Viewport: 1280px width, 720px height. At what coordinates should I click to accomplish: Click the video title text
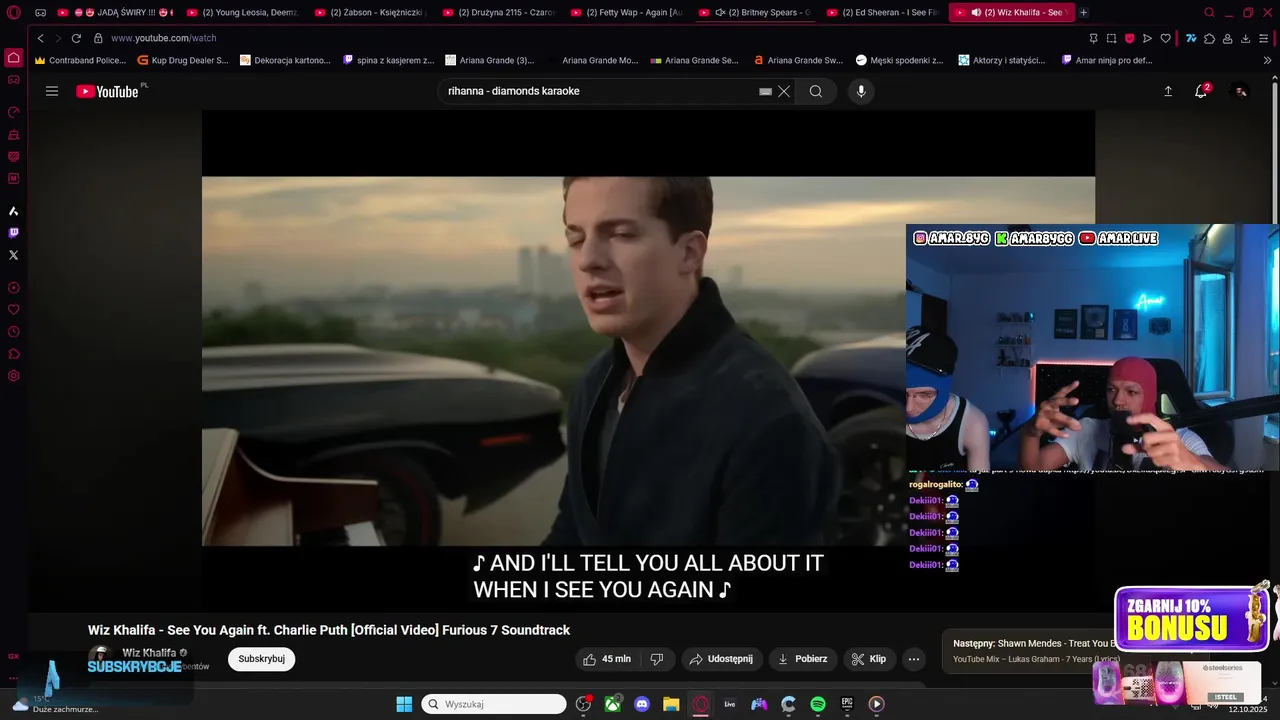(329, 630)
